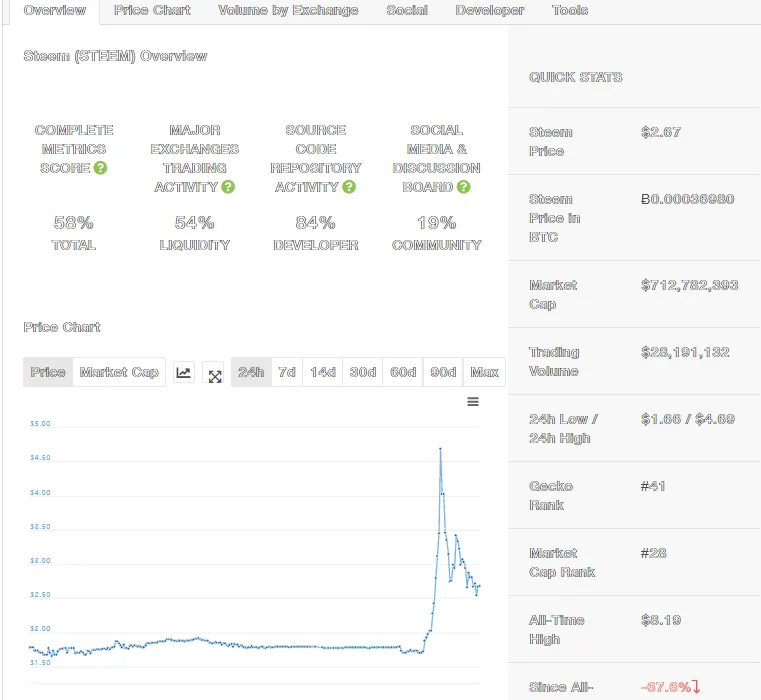Screen dimensions: 761x700
Task: Click help icon beside Trading Activity
Action: [228, 187]
